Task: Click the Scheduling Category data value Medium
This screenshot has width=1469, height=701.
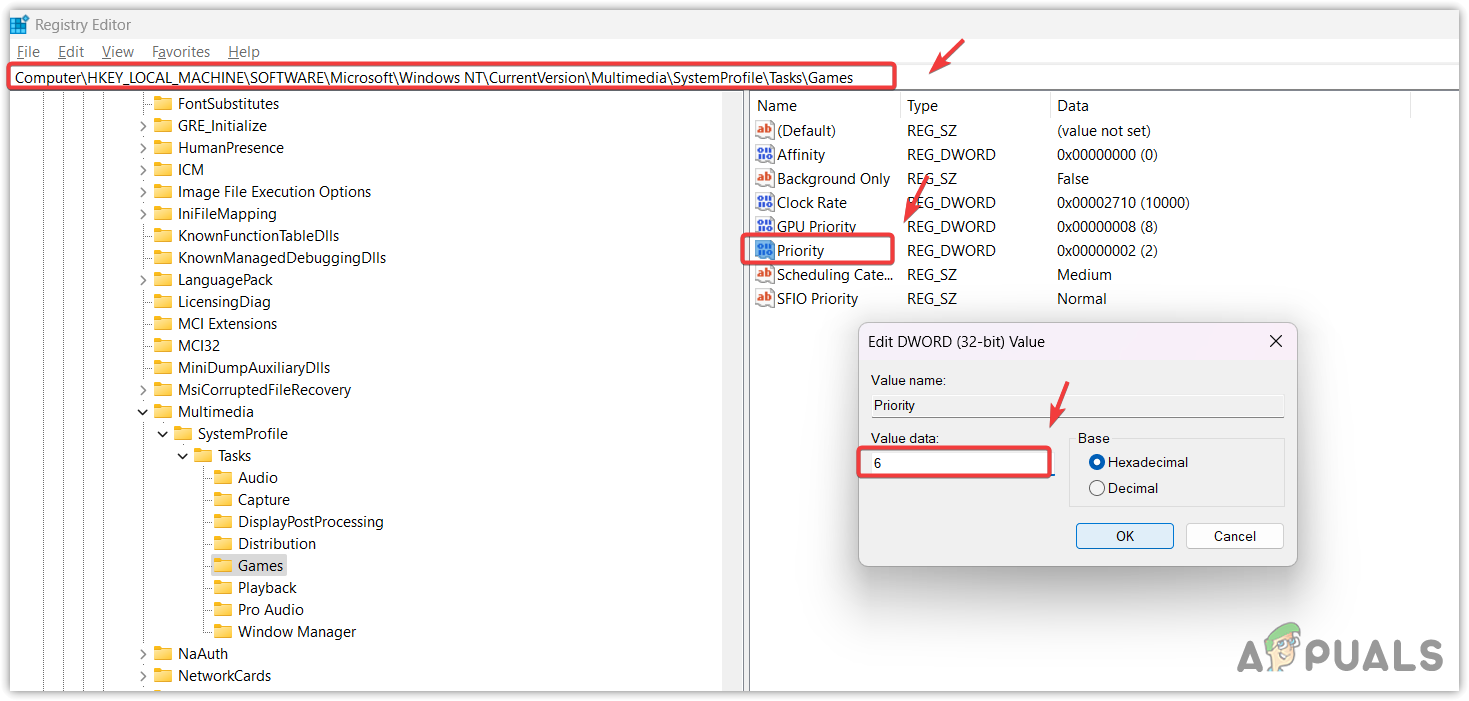Action: 1084,274
